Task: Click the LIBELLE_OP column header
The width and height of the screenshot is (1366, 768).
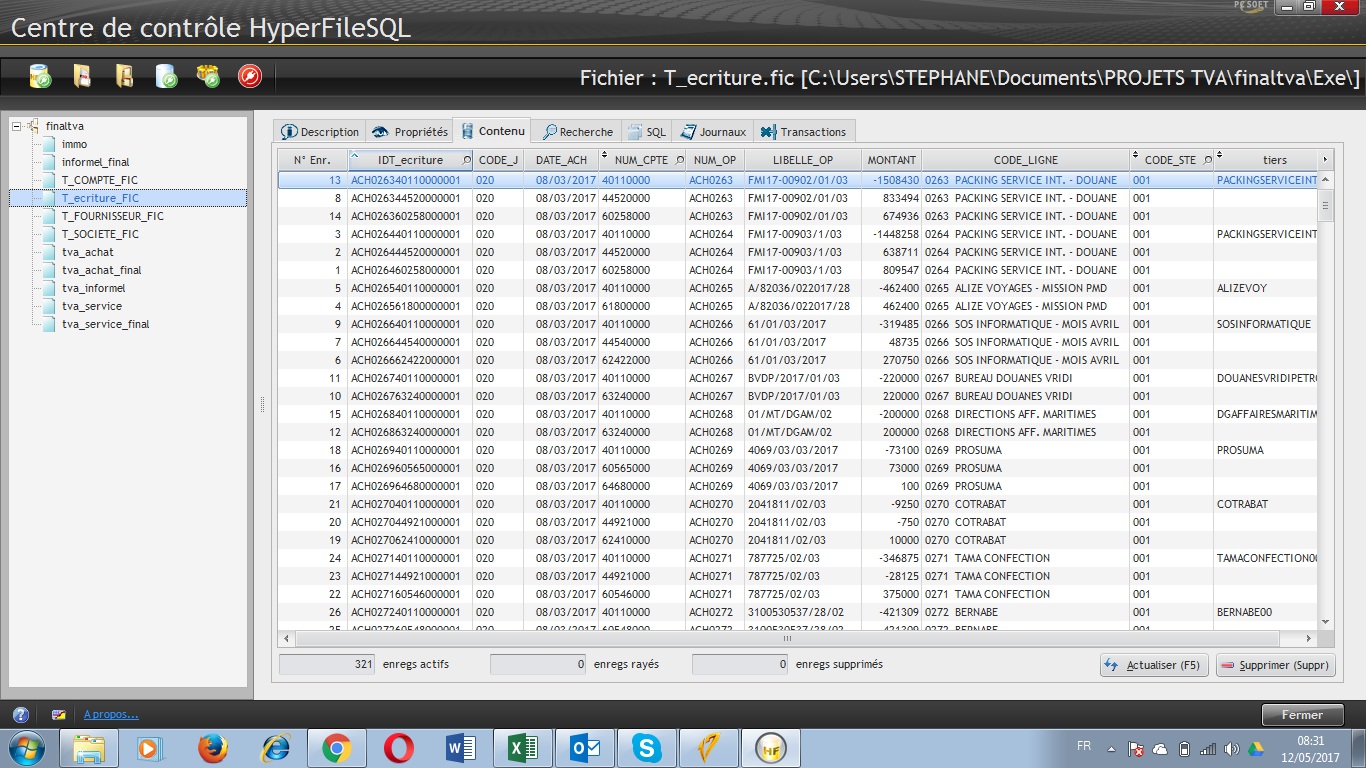Action: (802, 160)
